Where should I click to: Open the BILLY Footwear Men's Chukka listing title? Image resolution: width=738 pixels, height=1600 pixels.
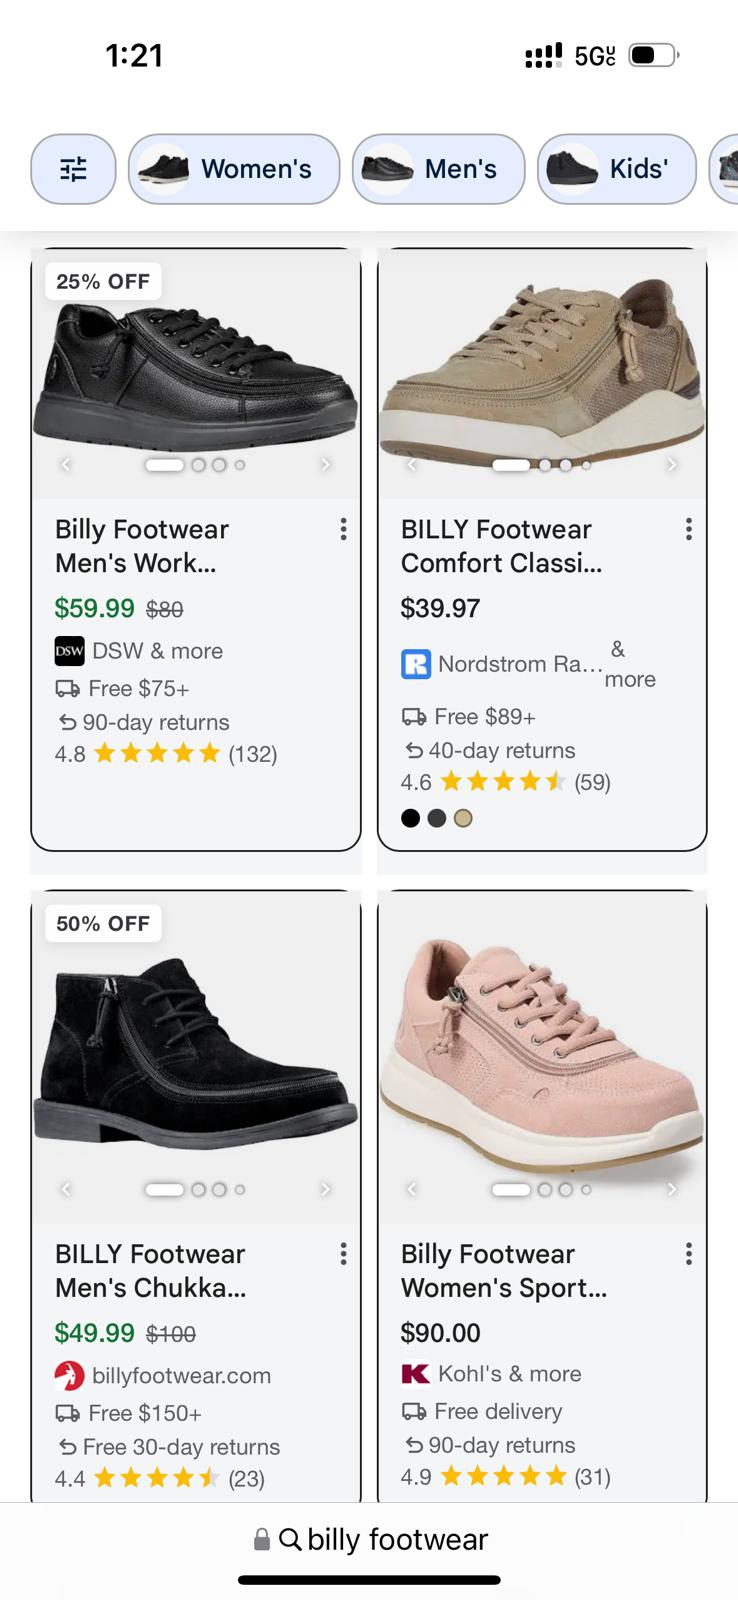click(x=150, y=1271)
